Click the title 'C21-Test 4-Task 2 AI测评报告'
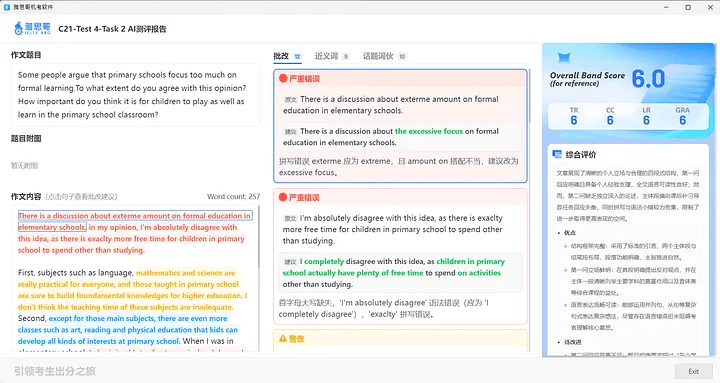Viewport: 720px width, 383px height. (112, 29)
